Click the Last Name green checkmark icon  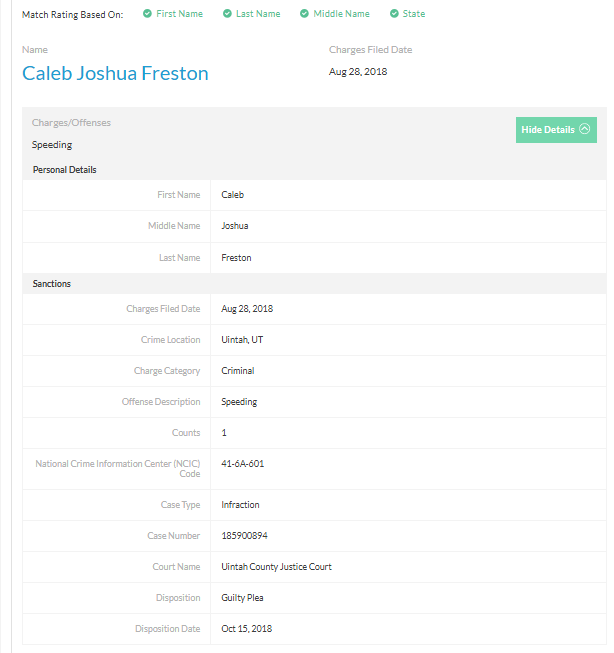(227, 14)
